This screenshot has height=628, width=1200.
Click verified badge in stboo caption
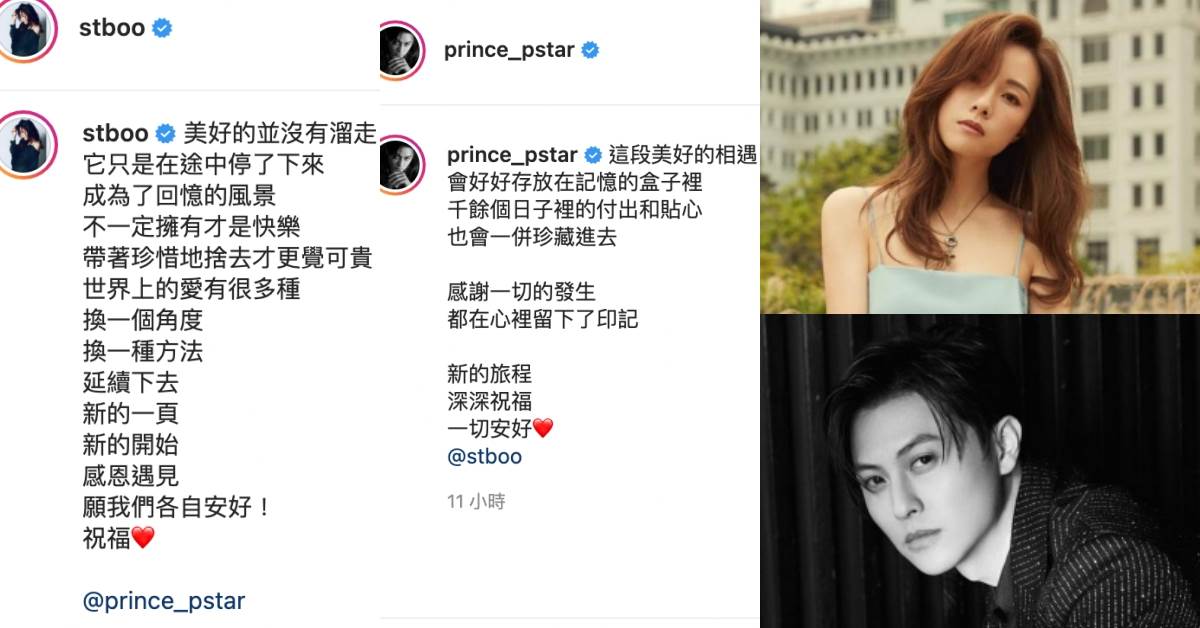tap(166, 133)
